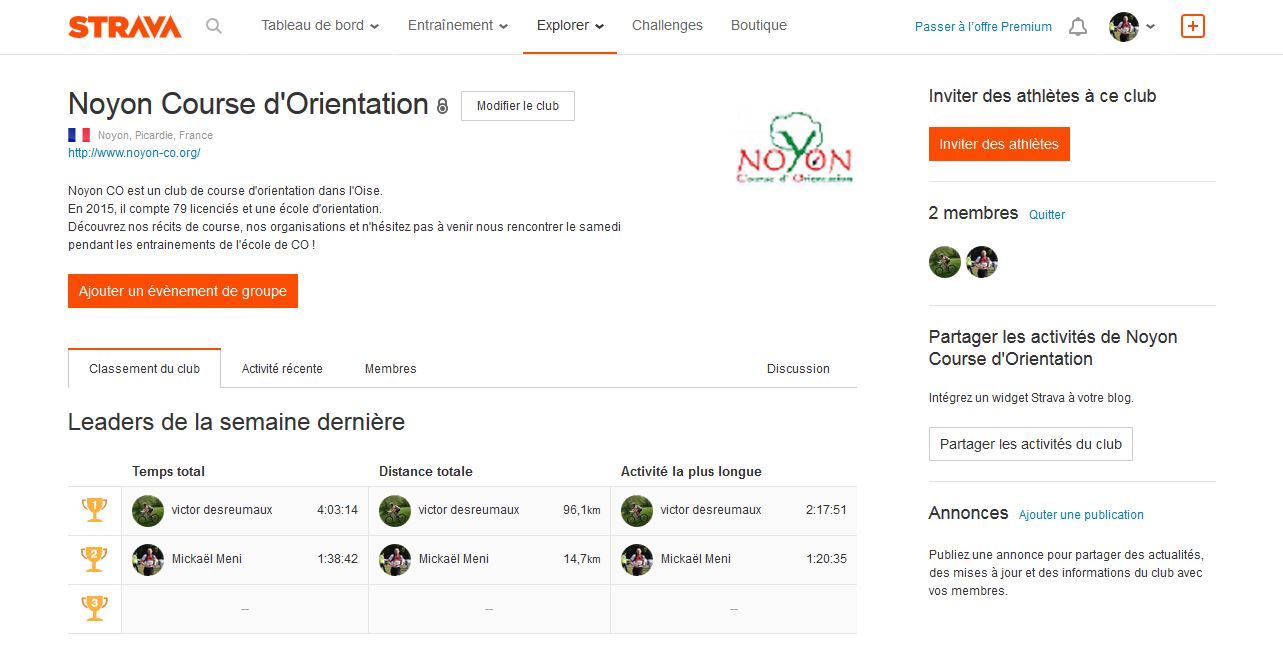Viewport: 1283px width, 671px height.
Task: Click the gold first-place trophy icon
Action: [x=94, y=510]
